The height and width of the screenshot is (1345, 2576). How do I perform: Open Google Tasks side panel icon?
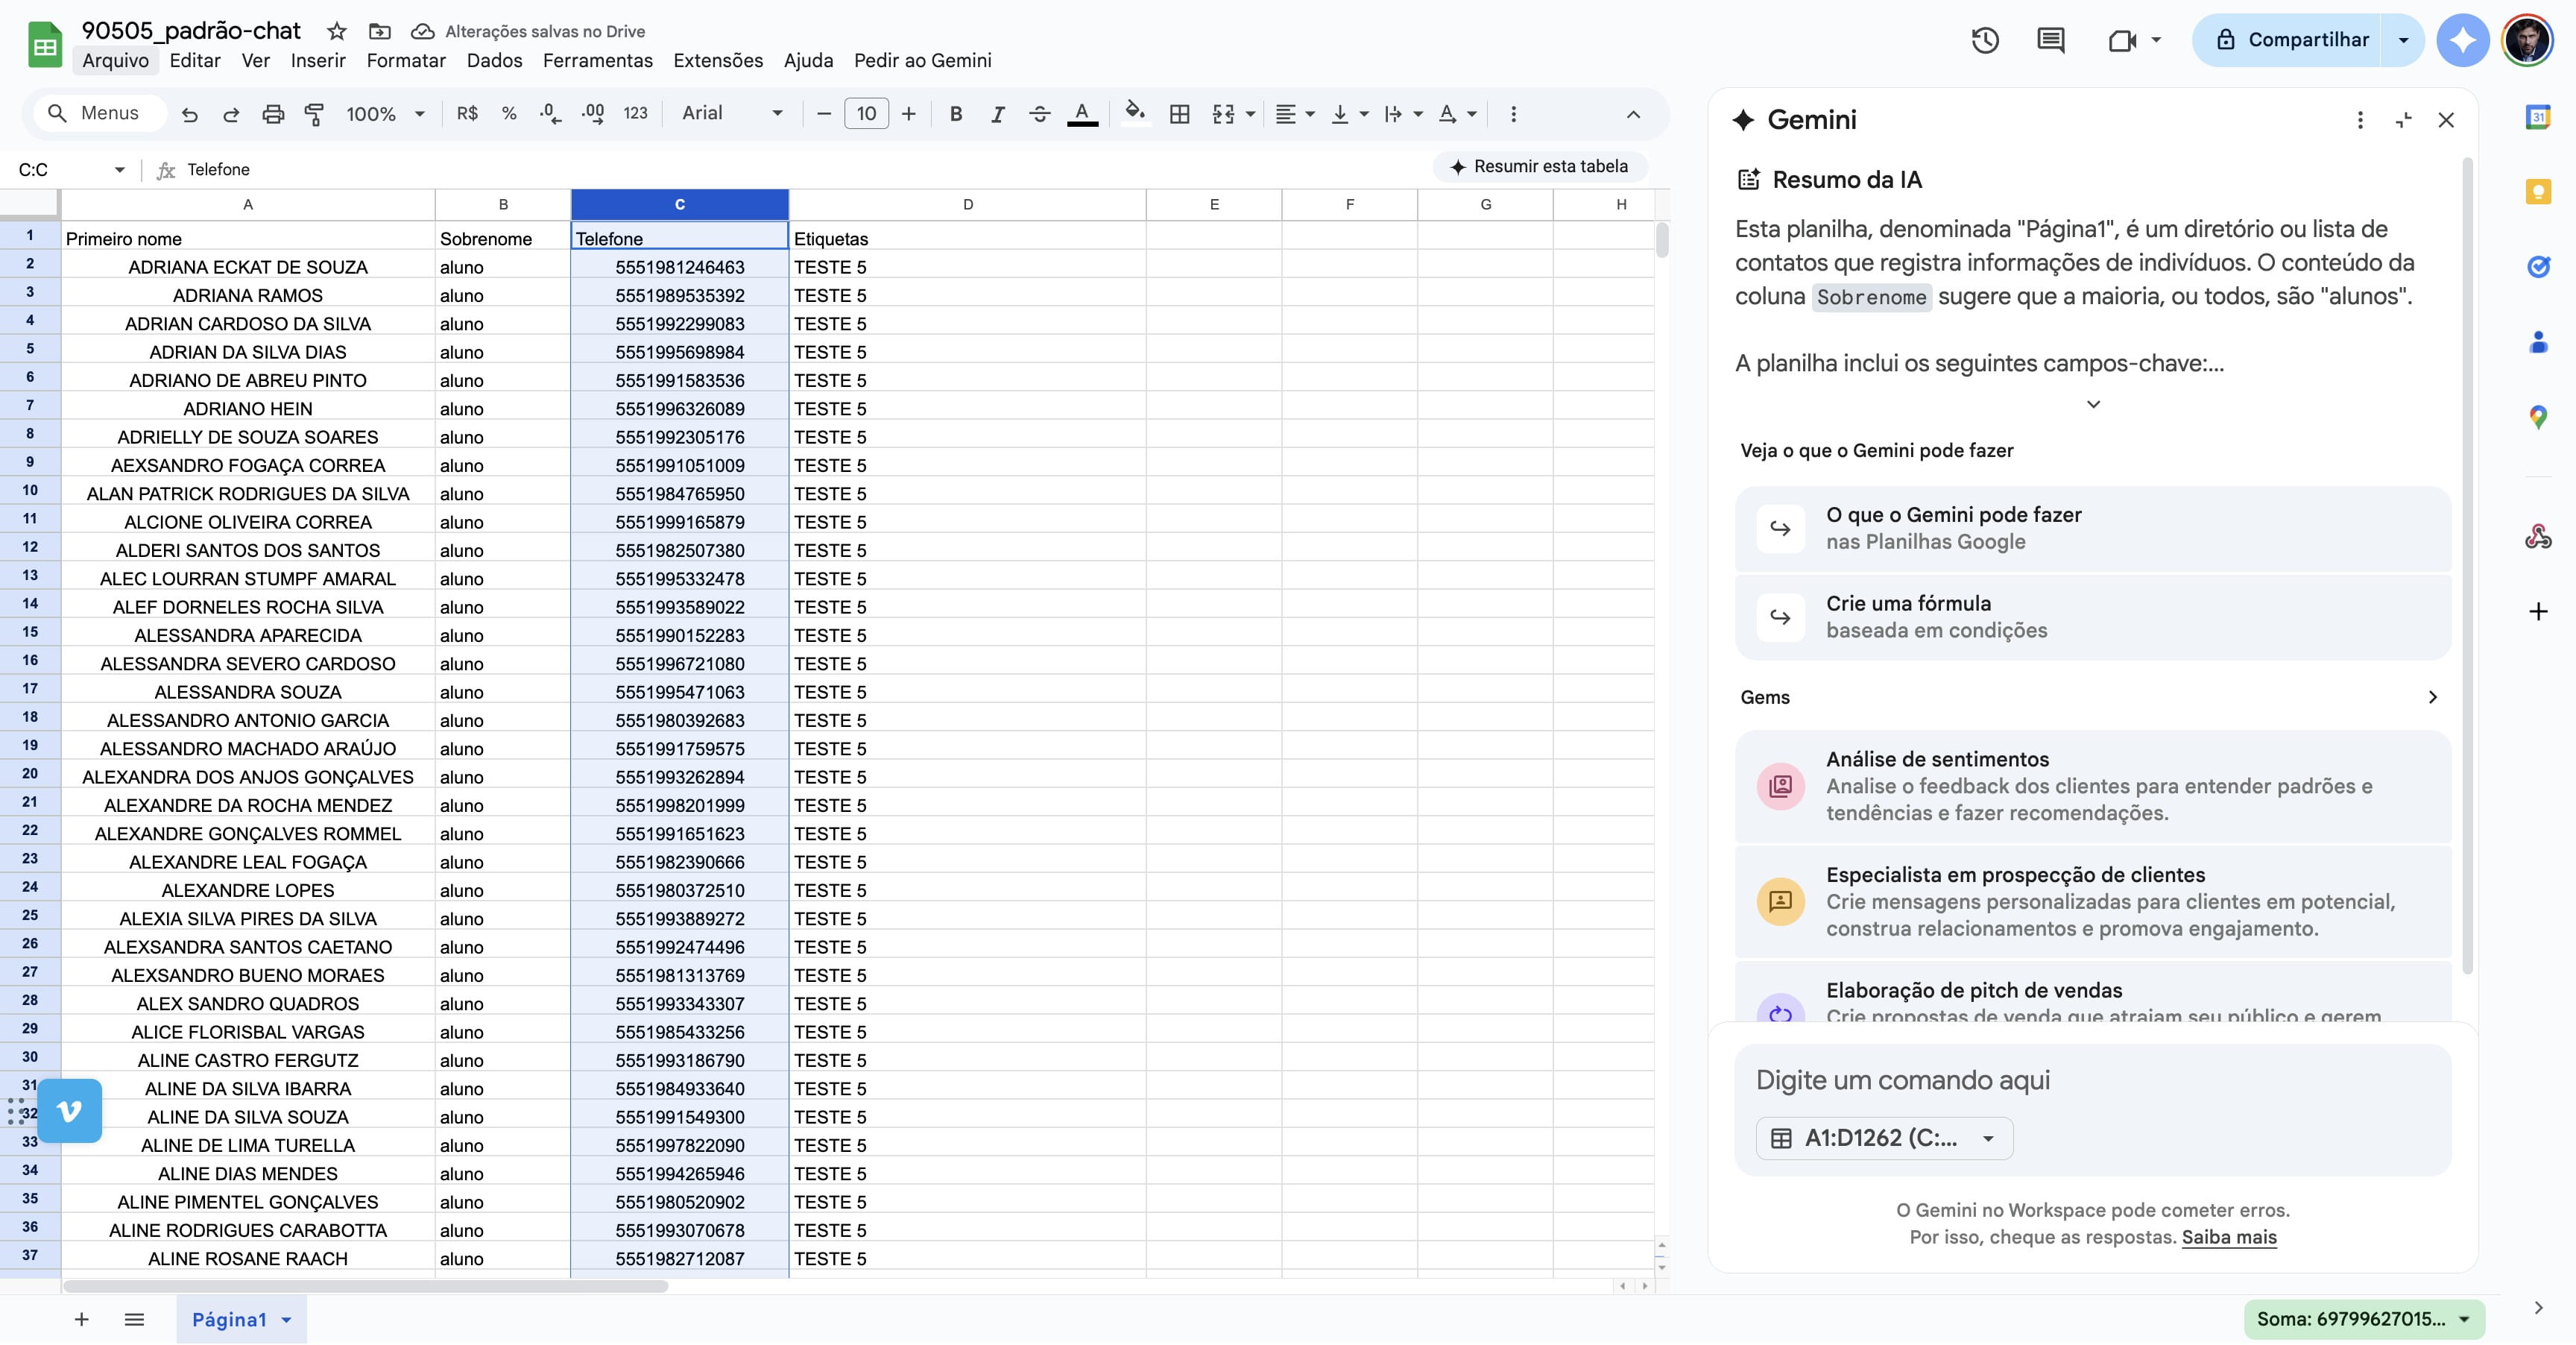[2538, 267]
